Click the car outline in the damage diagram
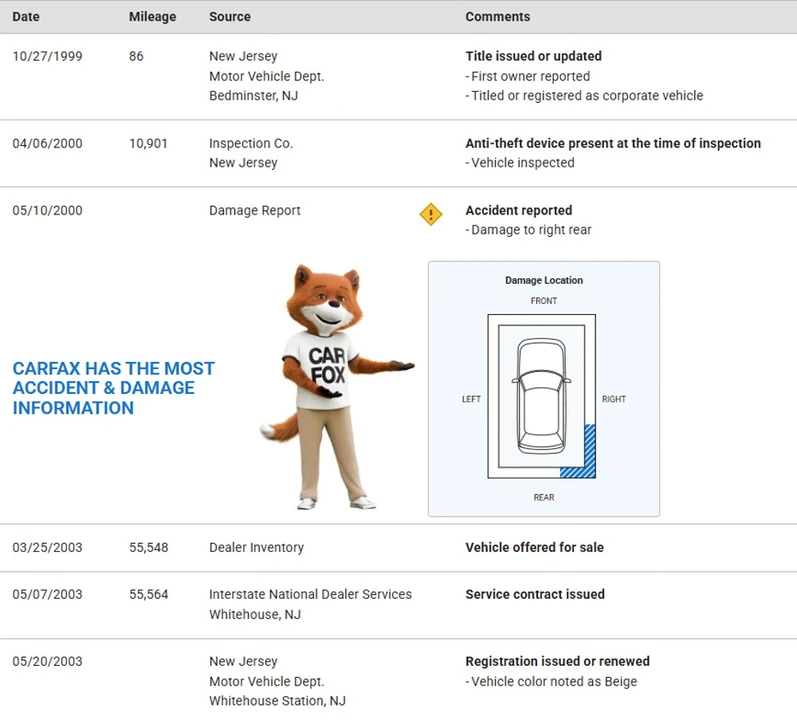 point(541,396)
